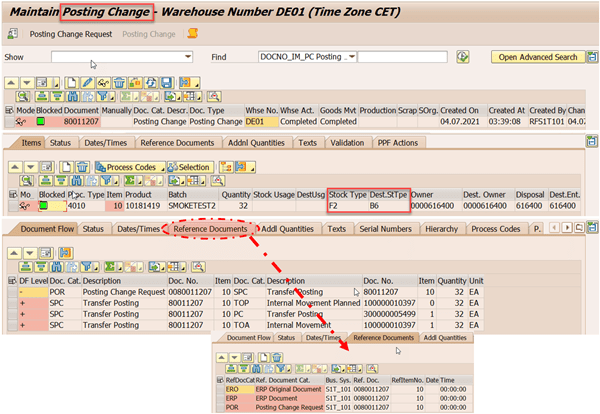Click the save icon in top toolbar
Image resolution: width=600 pixels, height=414 pixels.
tap(13, 33)
